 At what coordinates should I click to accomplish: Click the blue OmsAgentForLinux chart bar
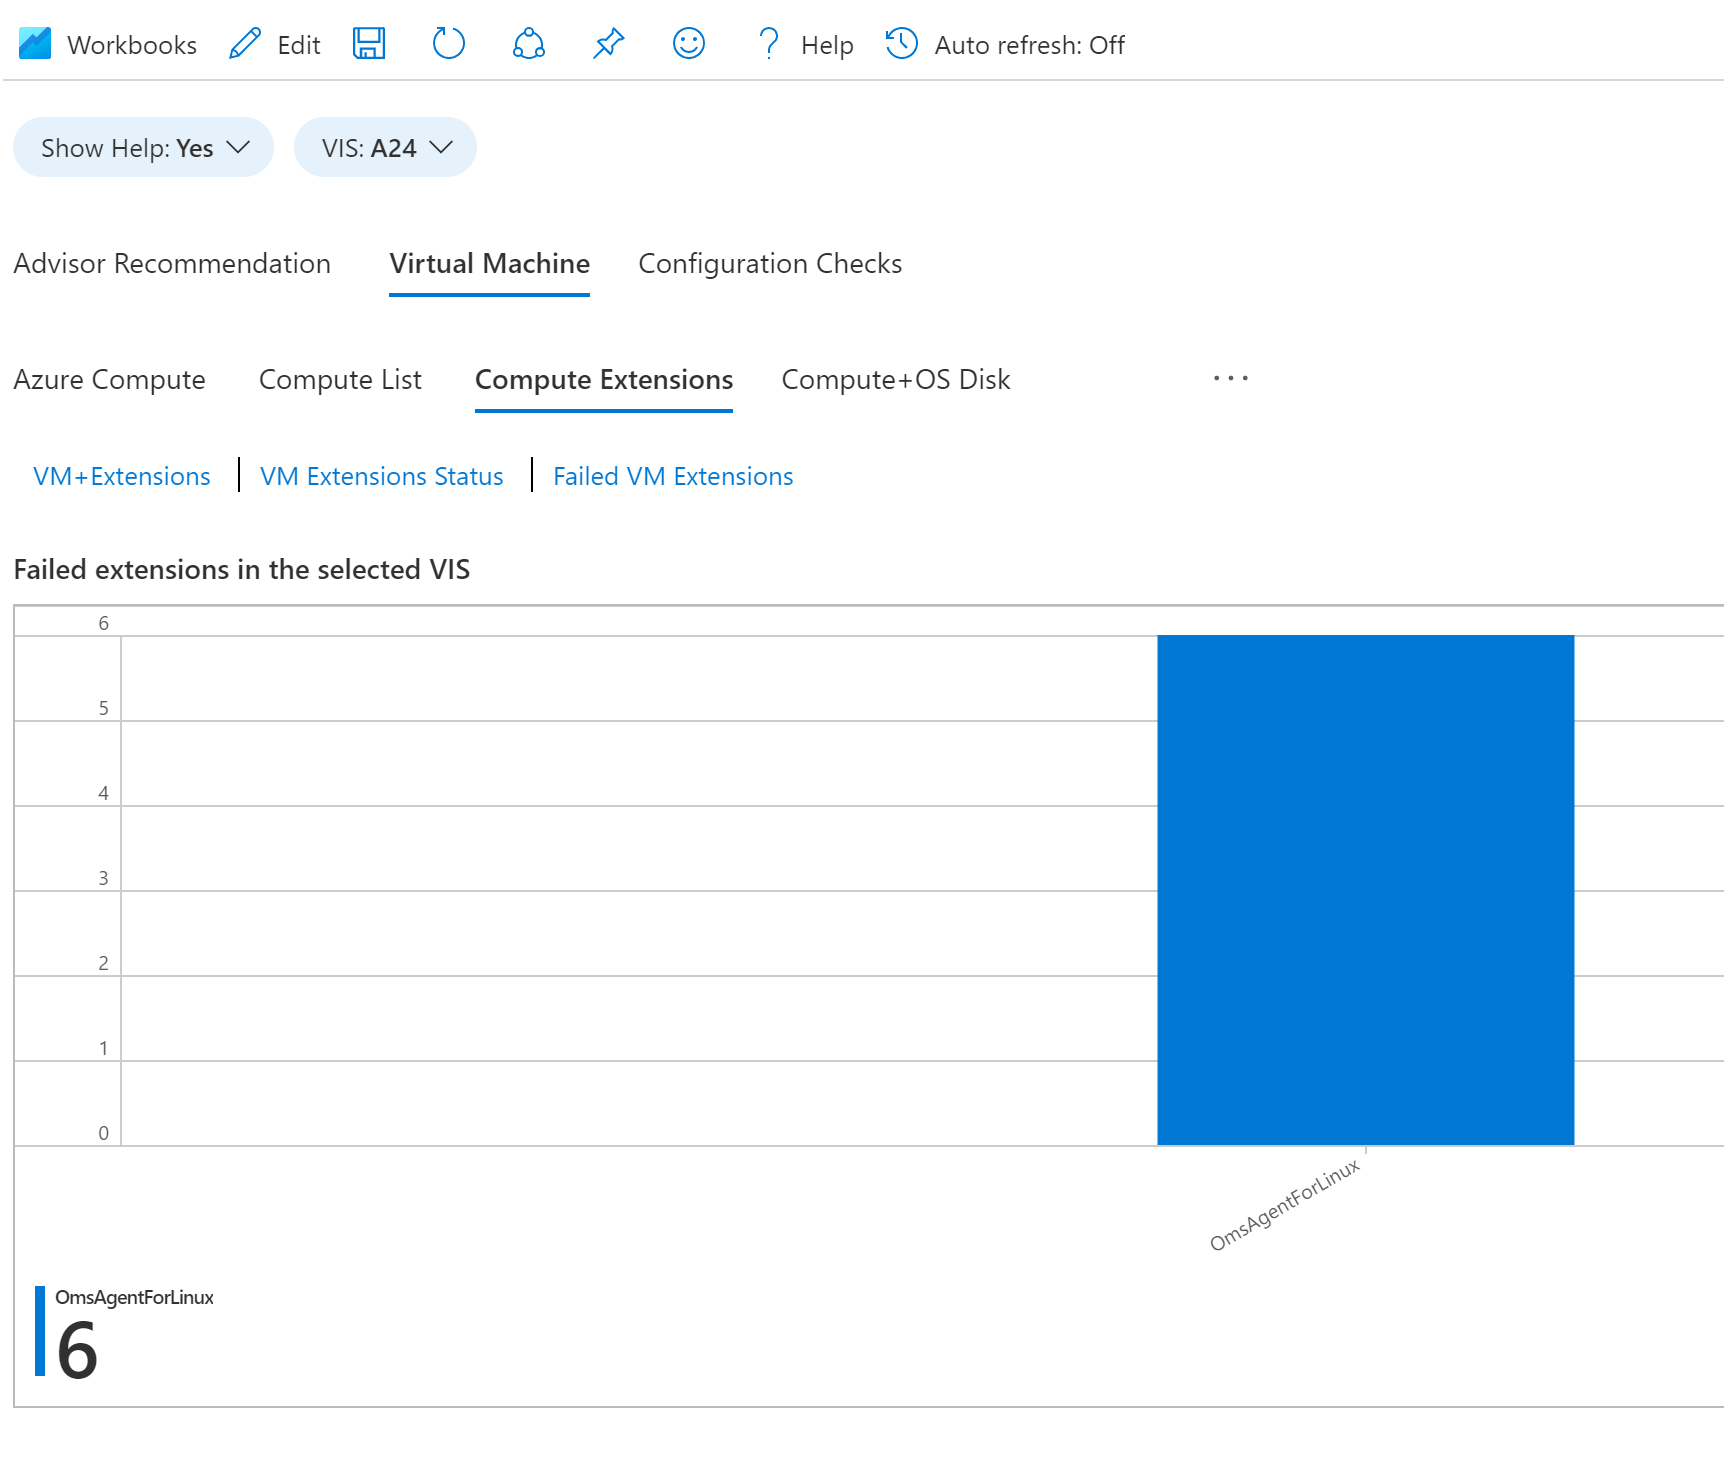[x=1365, y=890]
